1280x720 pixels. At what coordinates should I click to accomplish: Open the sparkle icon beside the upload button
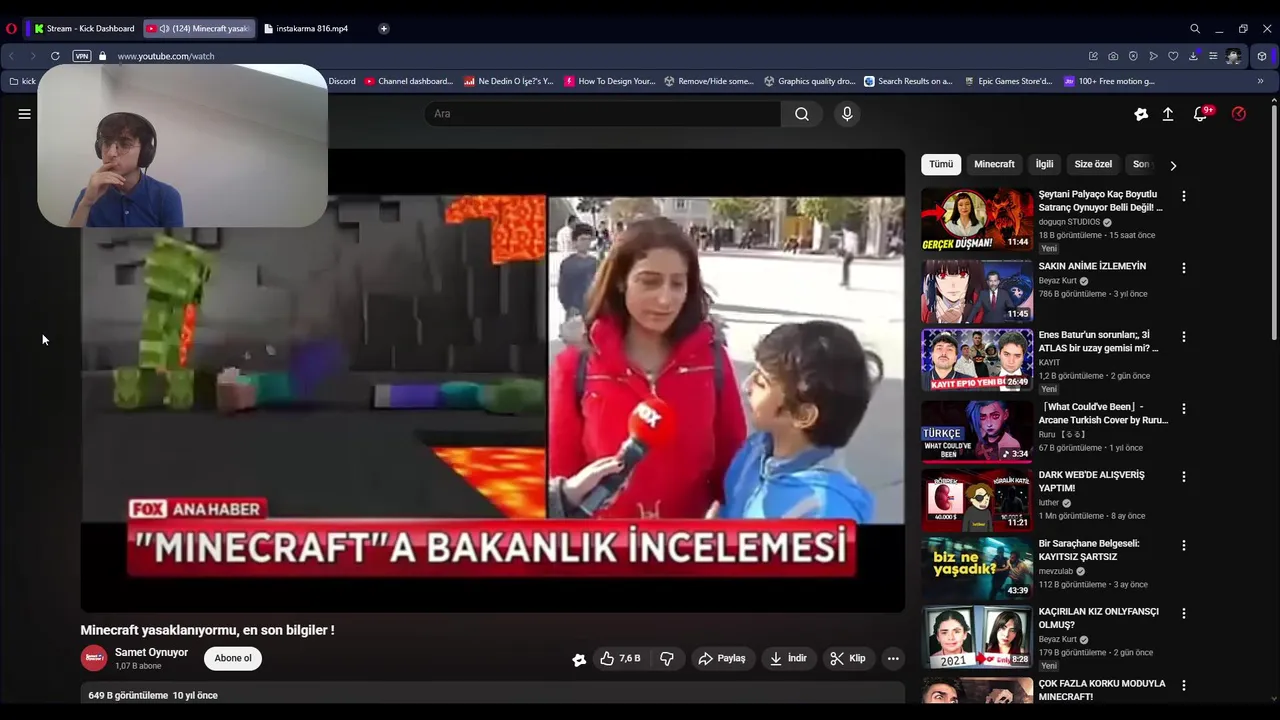click(1141, 114)
